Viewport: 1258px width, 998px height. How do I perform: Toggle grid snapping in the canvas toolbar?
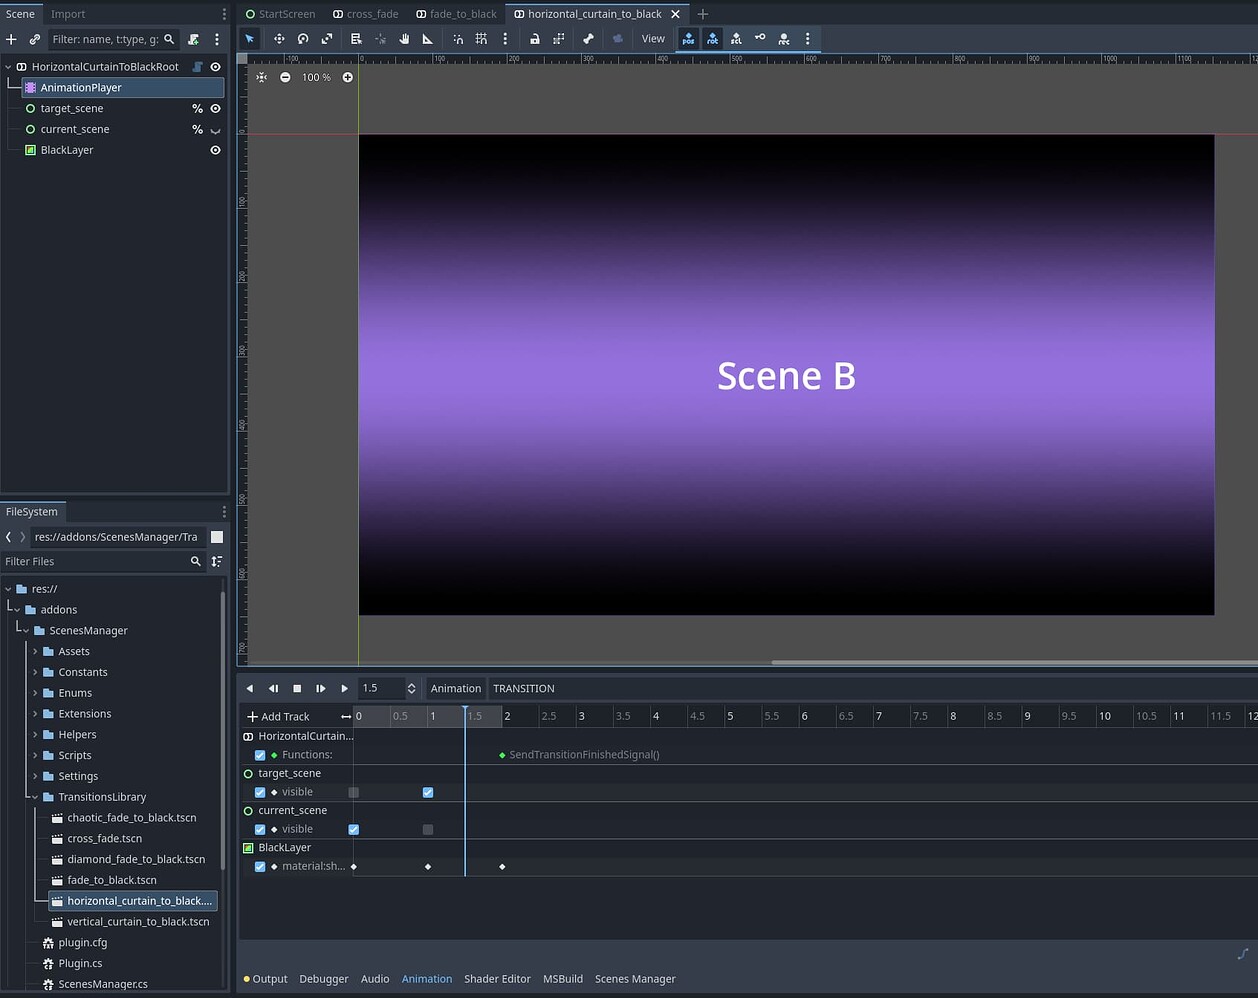tap(481, 38)
